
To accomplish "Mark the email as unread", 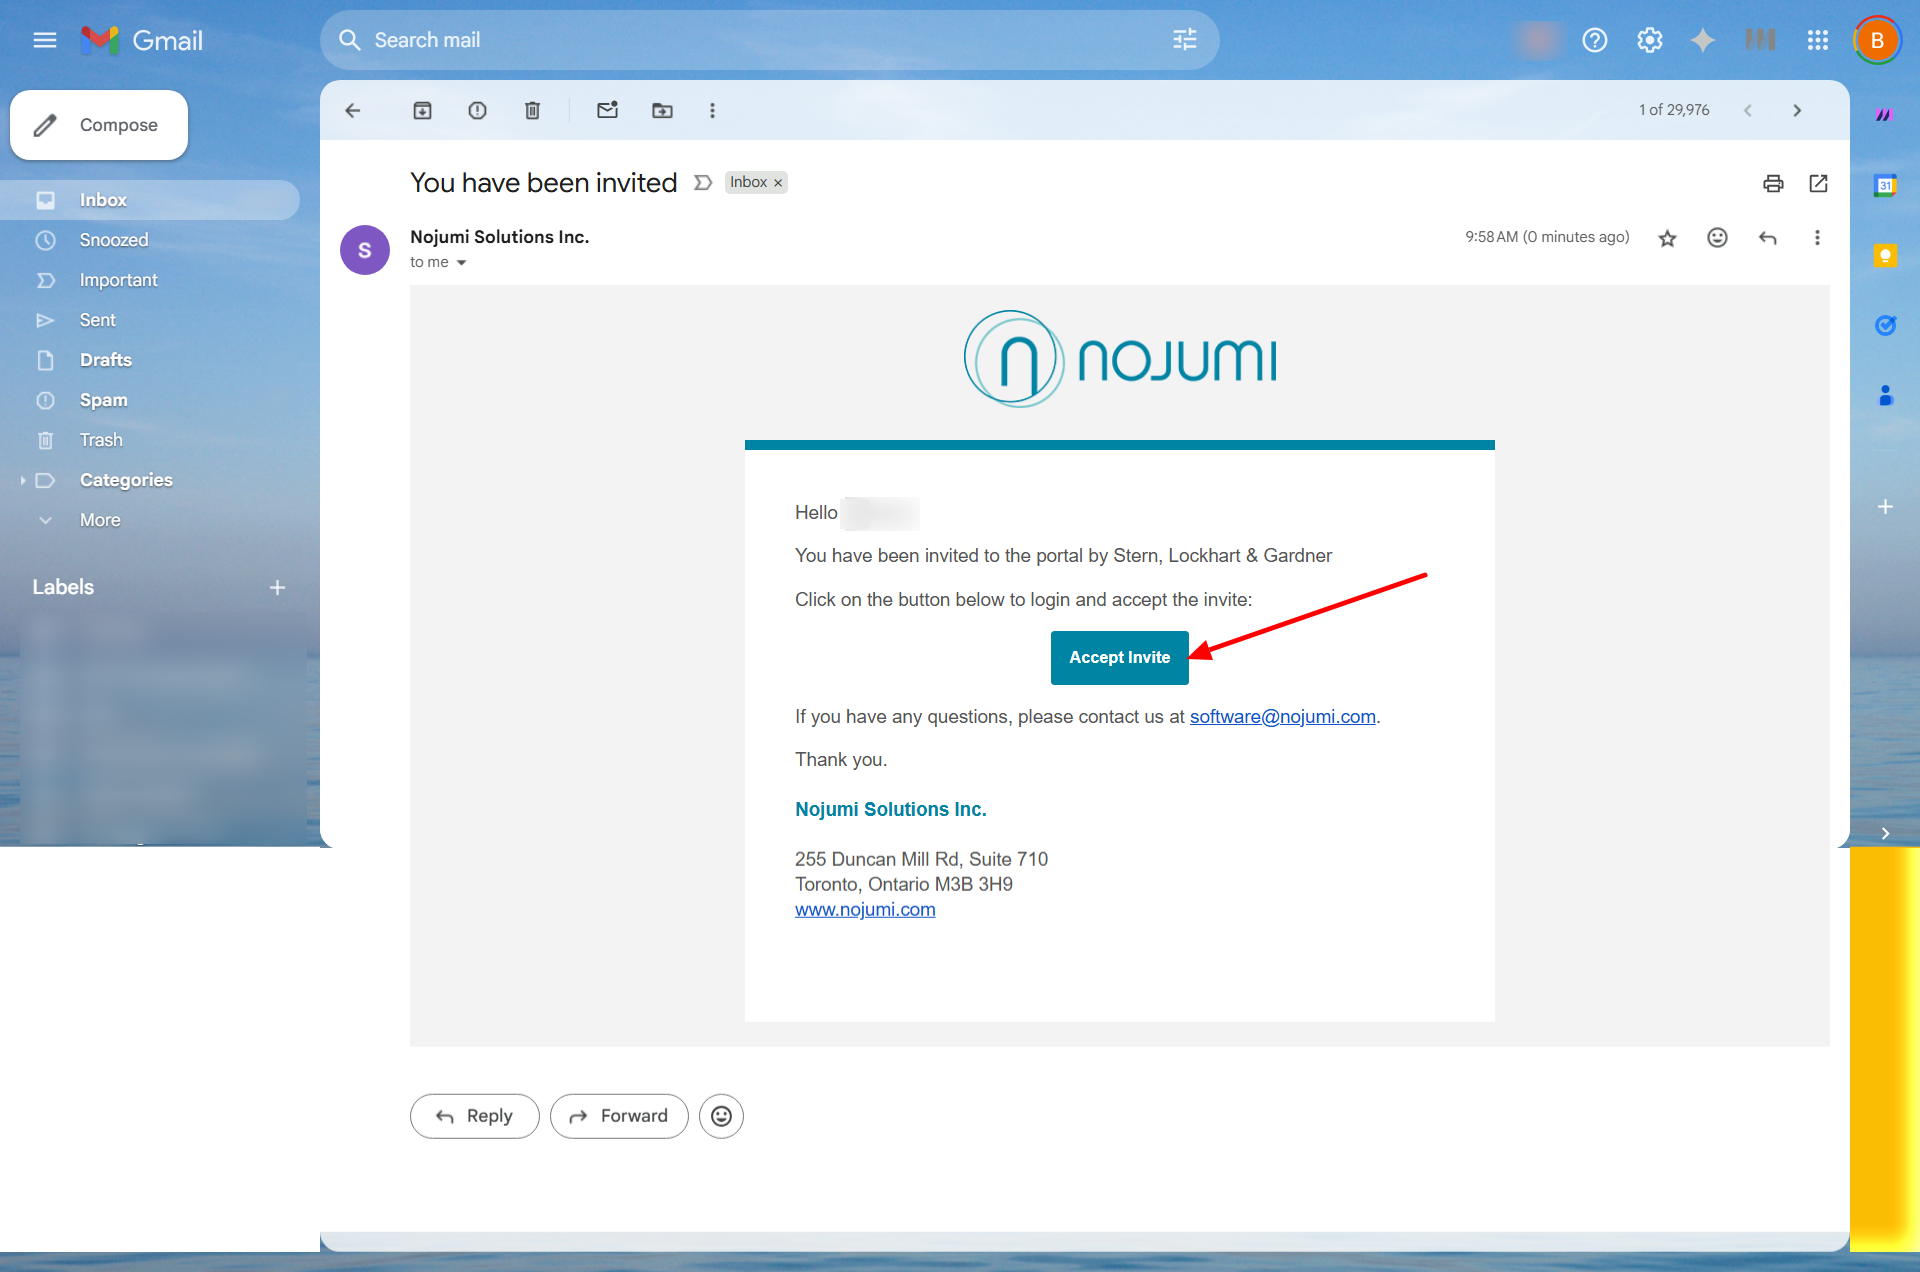I will point(608,110).
